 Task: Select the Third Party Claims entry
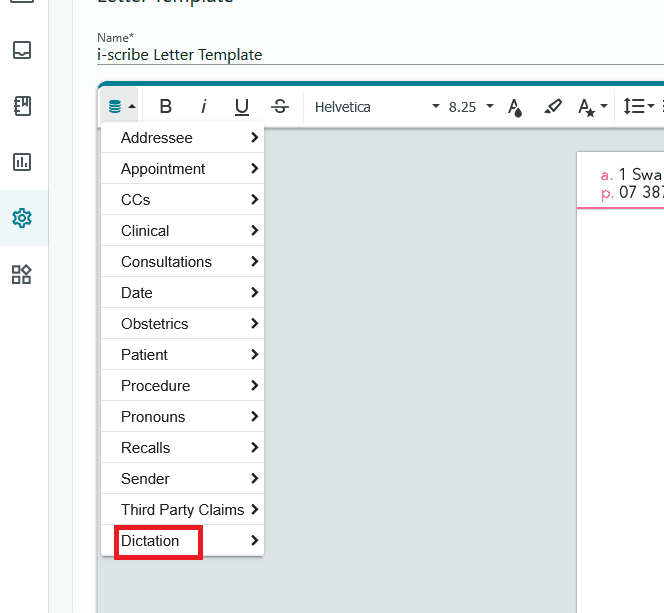[x=183, y=509]
